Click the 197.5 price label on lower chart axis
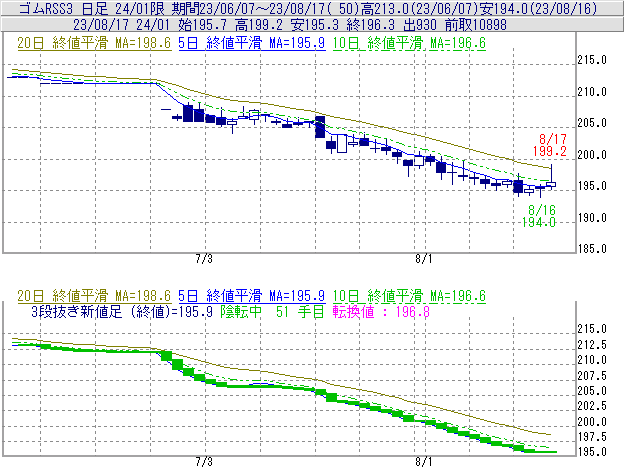 (x=592, y=437)
